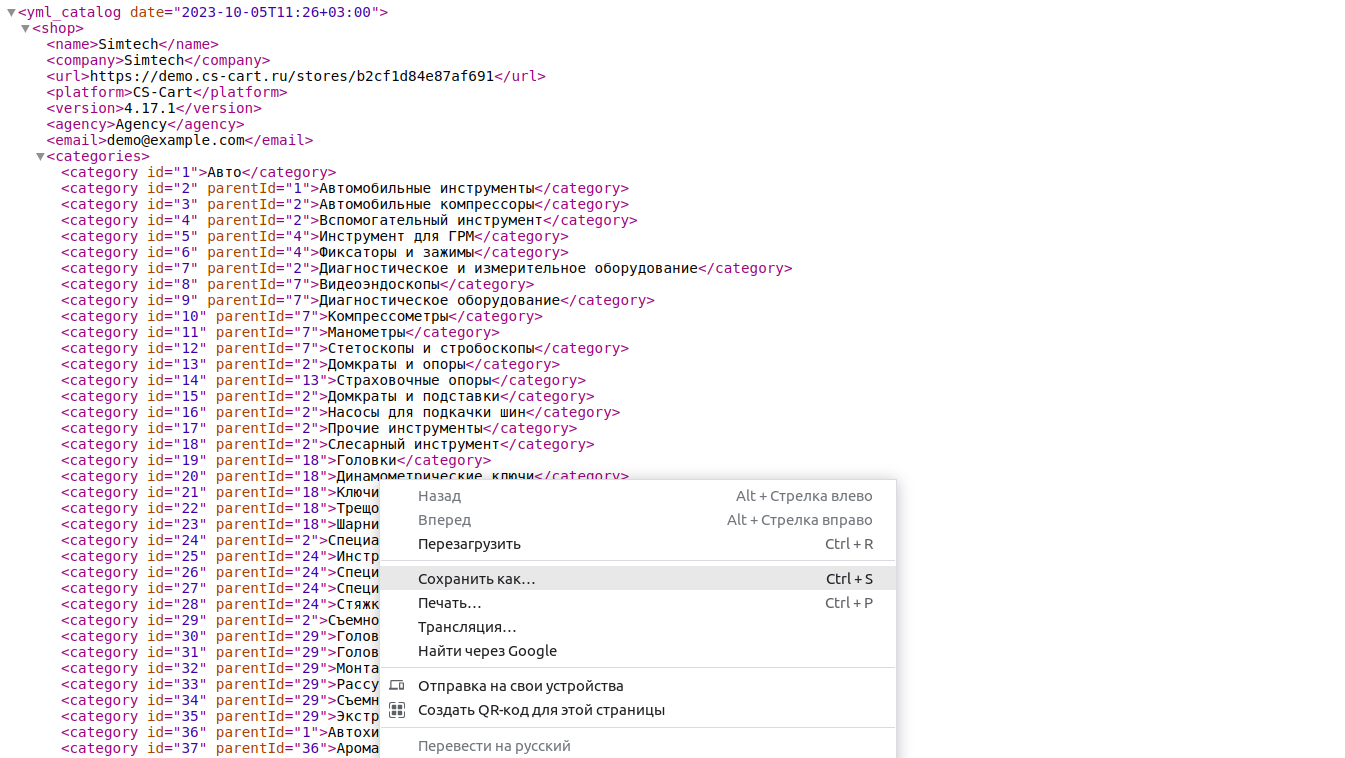Click the "Автомобильные компрессоры" category line
Image resolution: width=1345 pixels, height=758 pixels.
click(x=426, y=204)
